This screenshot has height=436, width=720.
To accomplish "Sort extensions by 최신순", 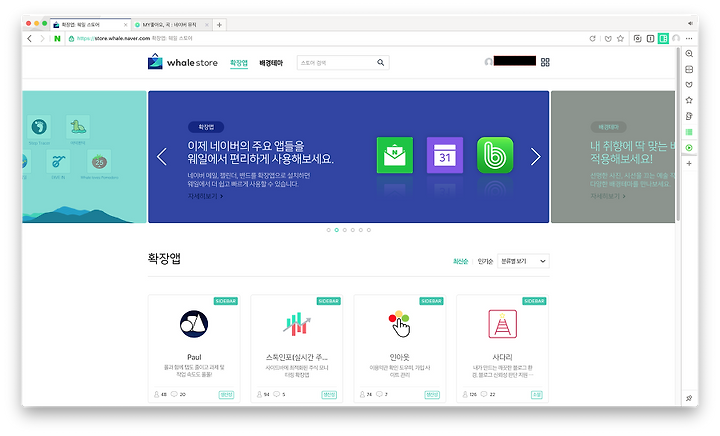I will [x=461, y=261].
